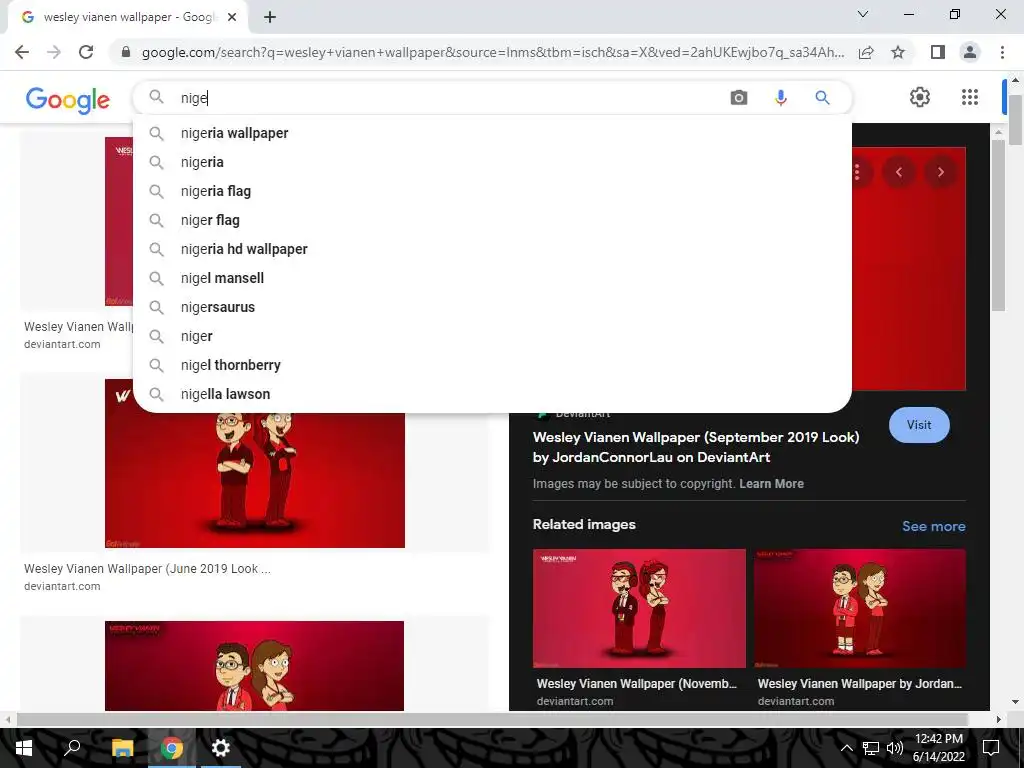Viewport: 1024px width, 768px height.
Task: Choose suggestion 'nigella lawson'
Action: (x=492, y=394)
